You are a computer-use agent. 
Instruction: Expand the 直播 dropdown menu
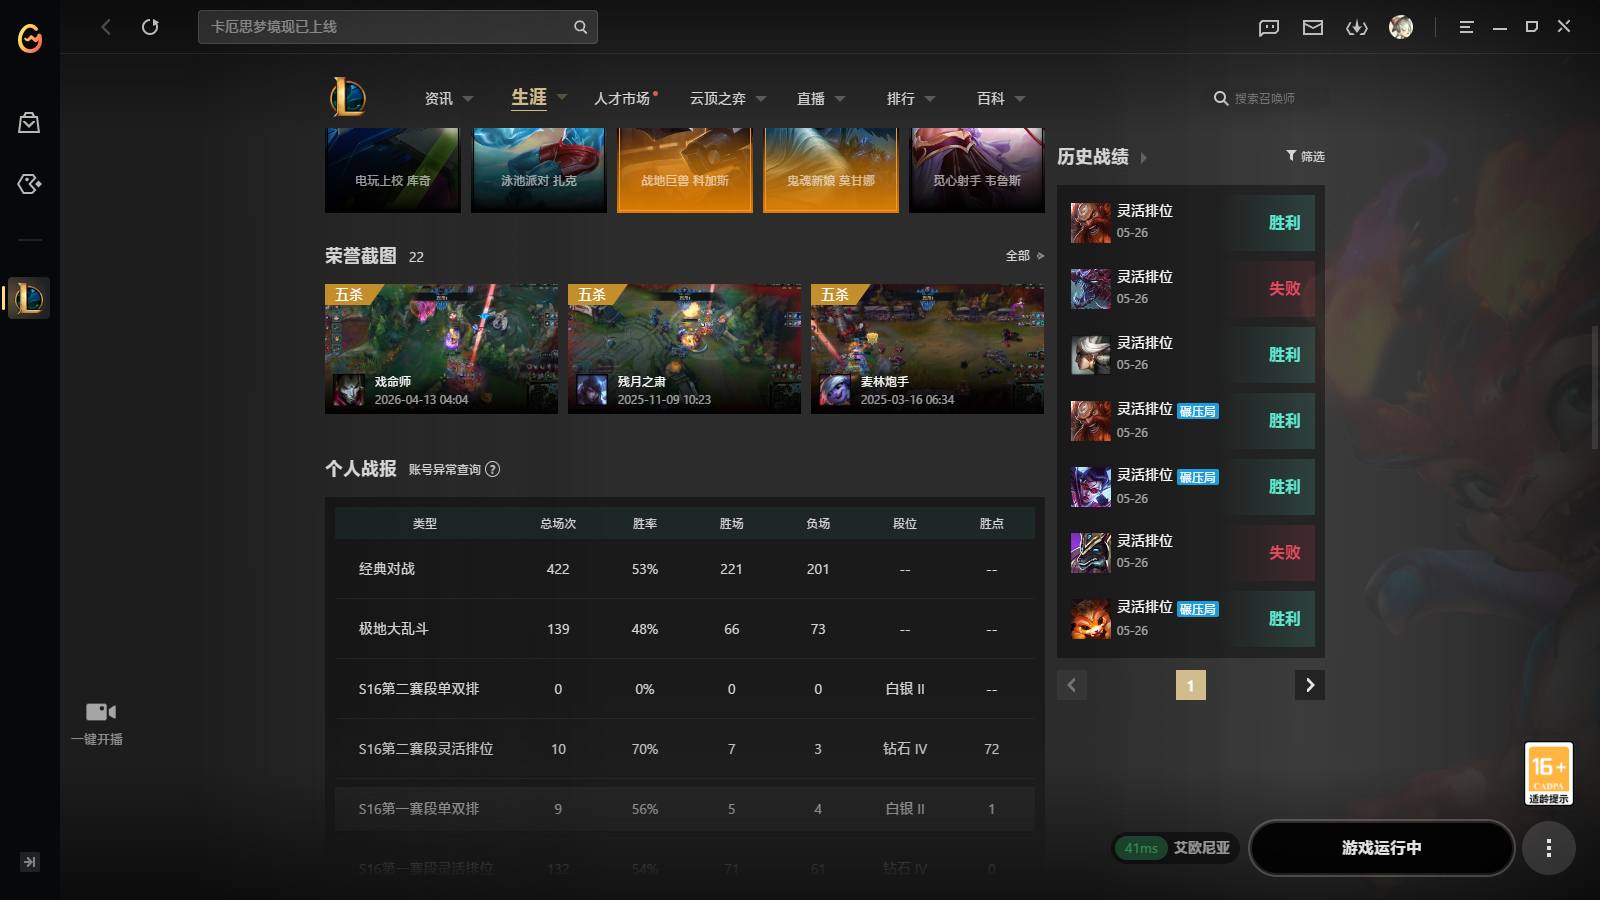tap(840, 99)
